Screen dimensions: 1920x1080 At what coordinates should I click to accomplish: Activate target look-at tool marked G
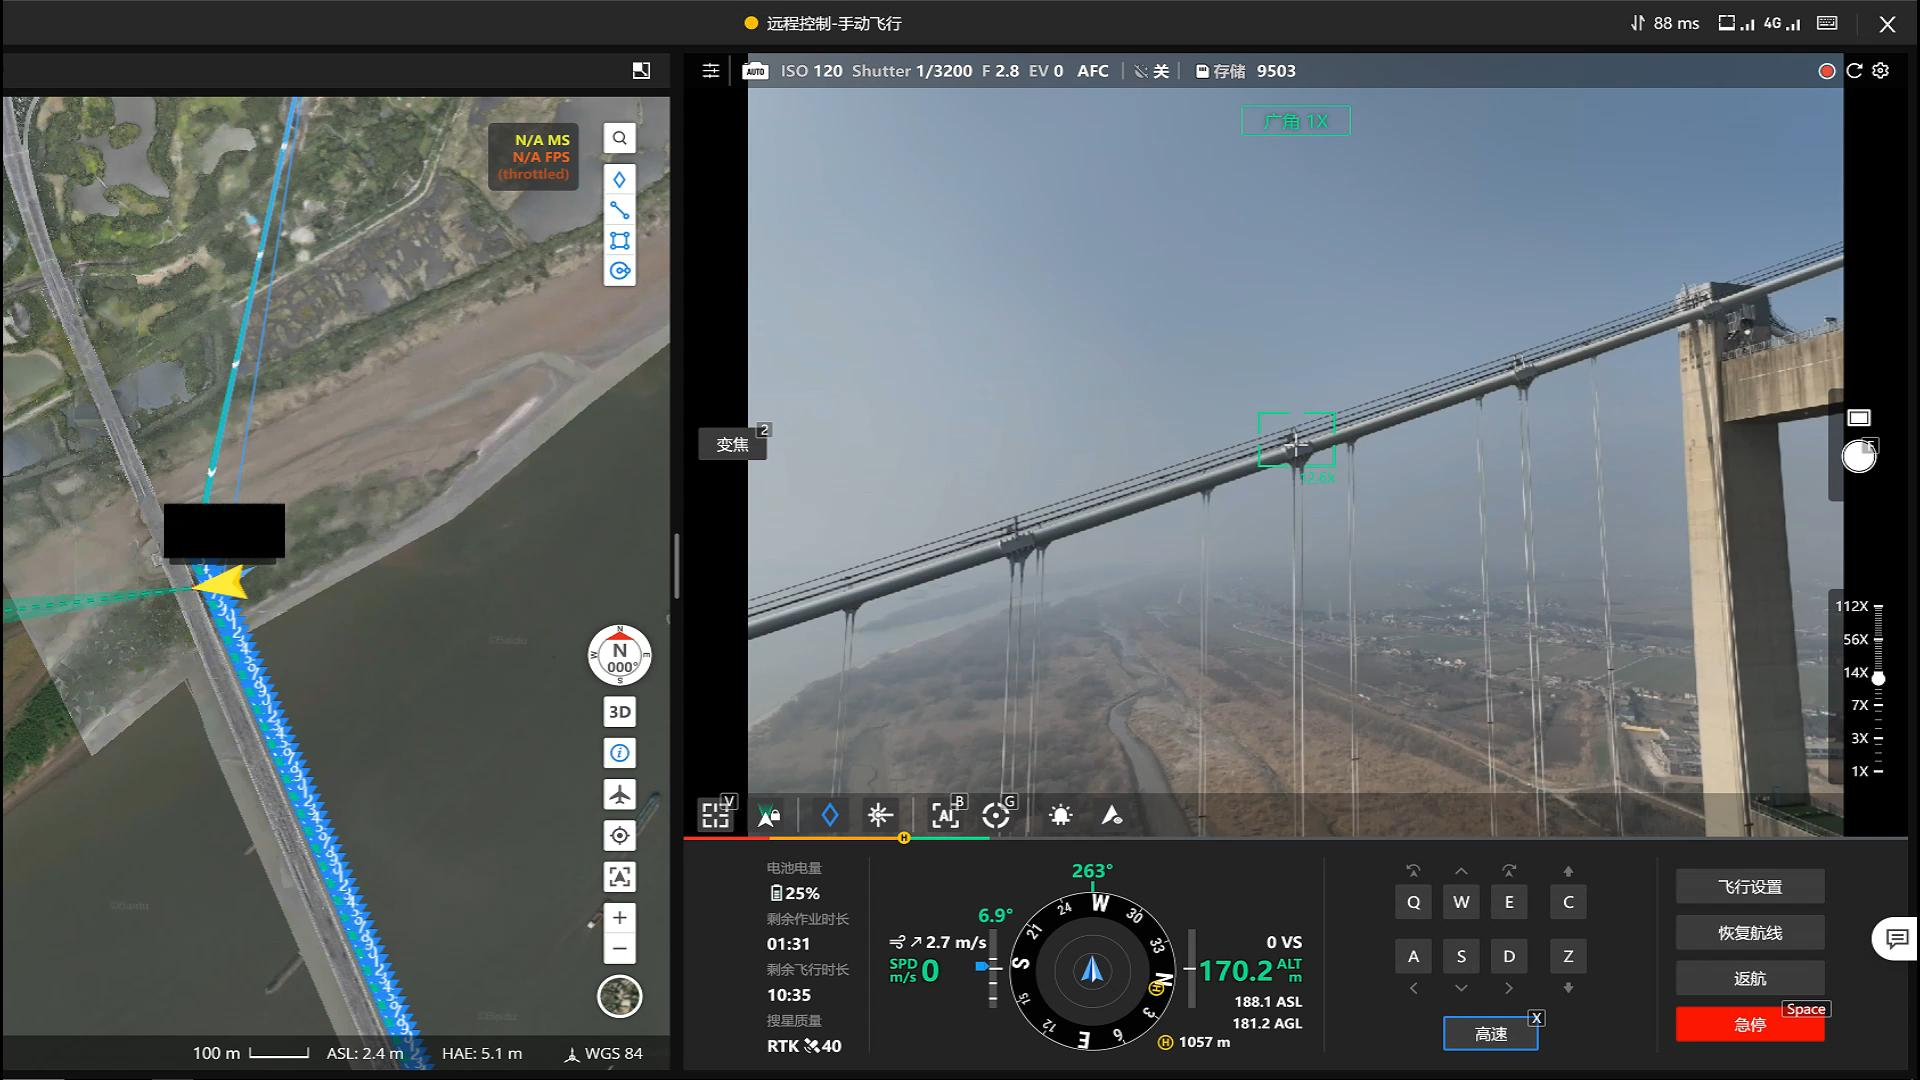[996, 816]
